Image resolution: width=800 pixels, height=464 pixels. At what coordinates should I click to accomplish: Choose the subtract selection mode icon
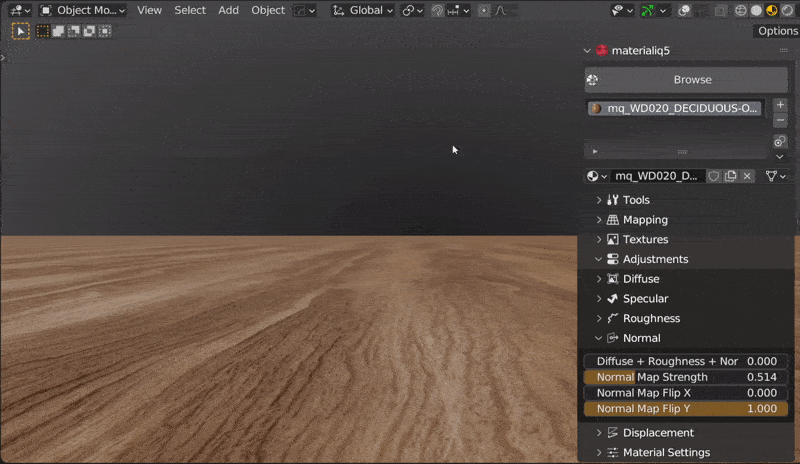[x=73, y=31]
